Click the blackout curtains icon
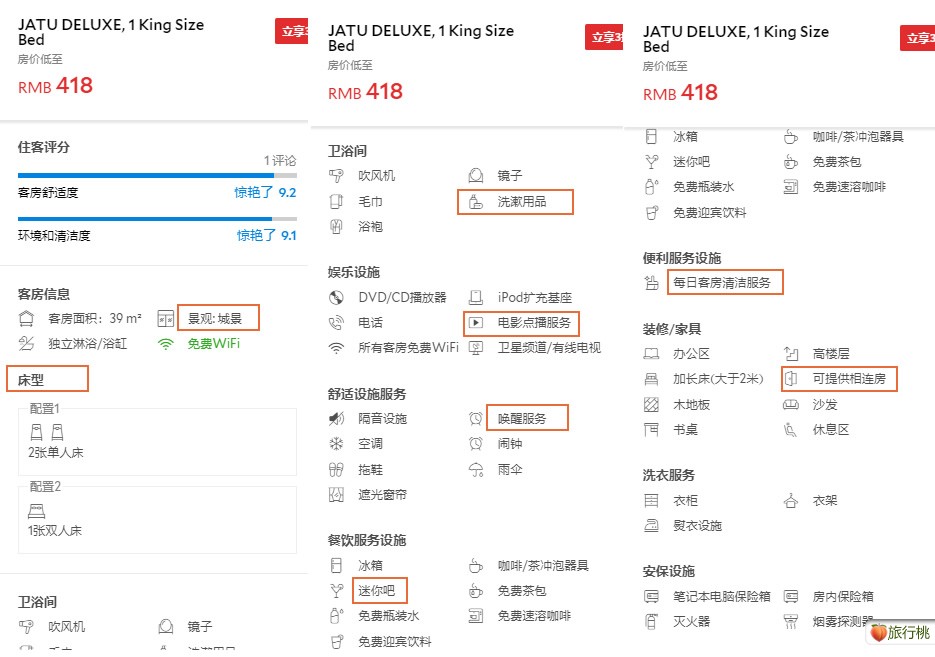 336,494
